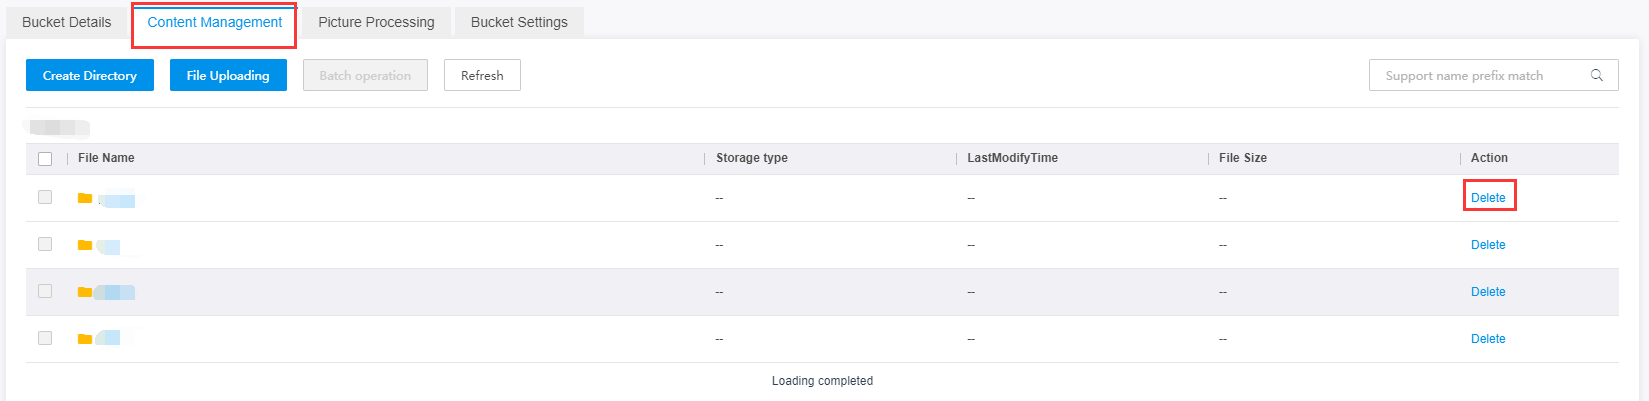Check the third row's checkbox
Image resolution: width=1649 pixels, height=401 pixels.
coord(45,291)
